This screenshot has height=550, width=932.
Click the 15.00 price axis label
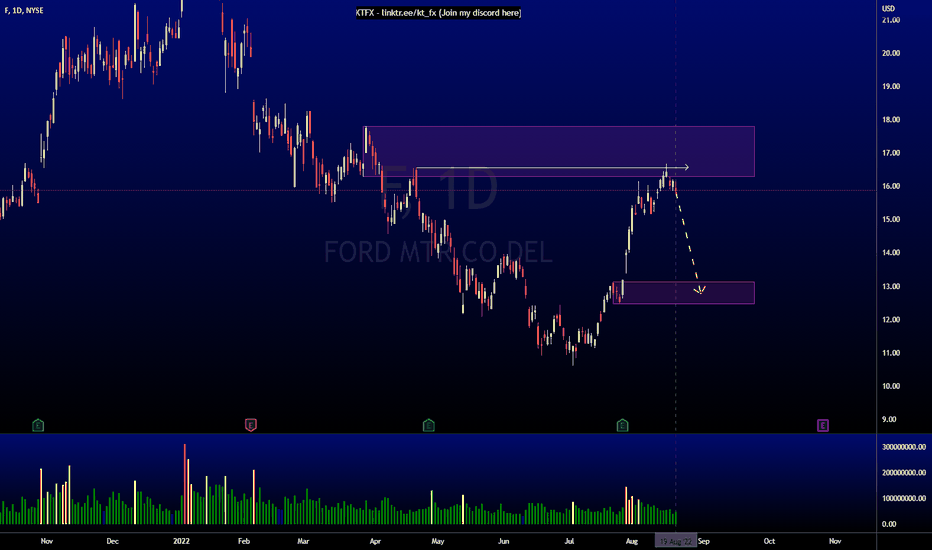891,219
